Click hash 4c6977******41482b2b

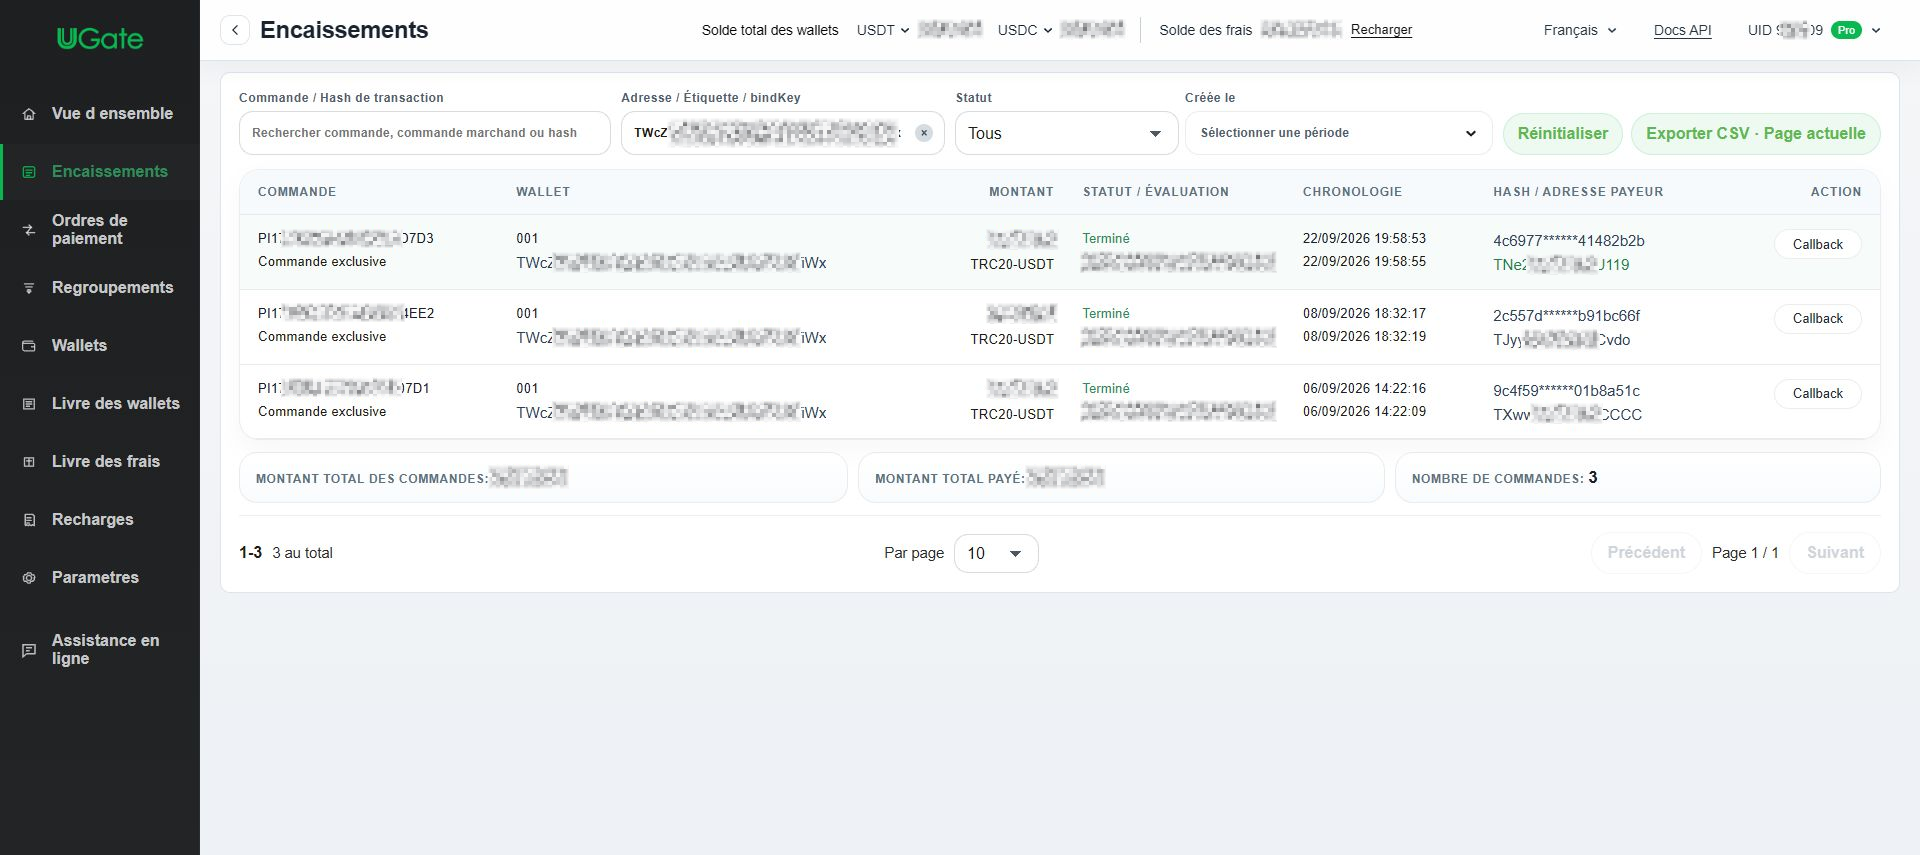(x=1568, y=240)
